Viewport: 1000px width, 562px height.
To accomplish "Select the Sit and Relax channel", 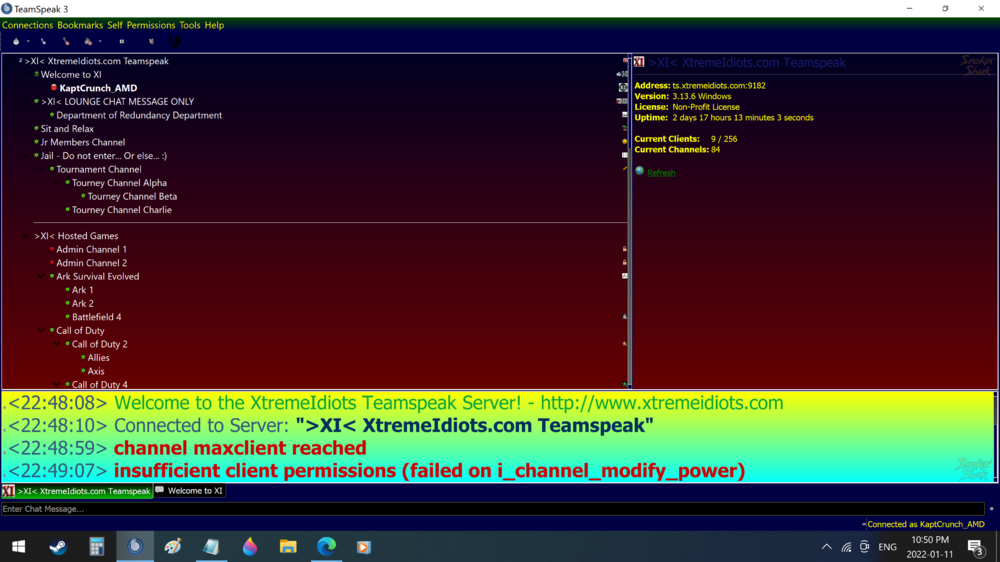I will coord(67,129).
